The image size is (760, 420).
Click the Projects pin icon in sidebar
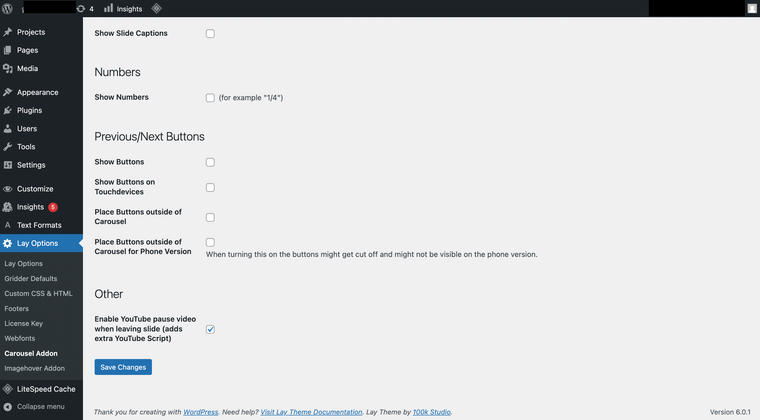pos(8,32)
